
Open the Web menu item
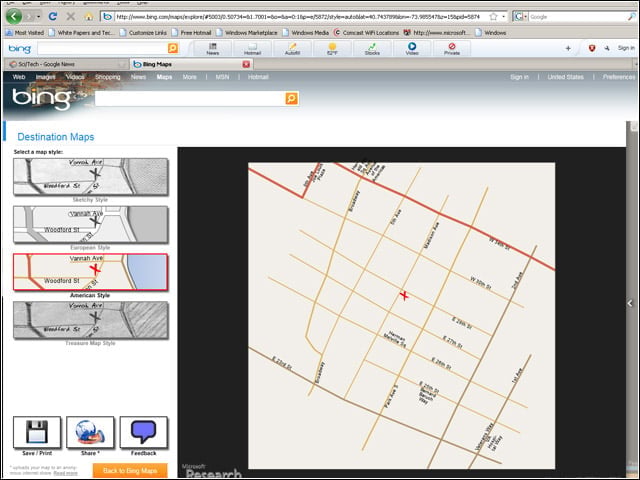point(19,77)
